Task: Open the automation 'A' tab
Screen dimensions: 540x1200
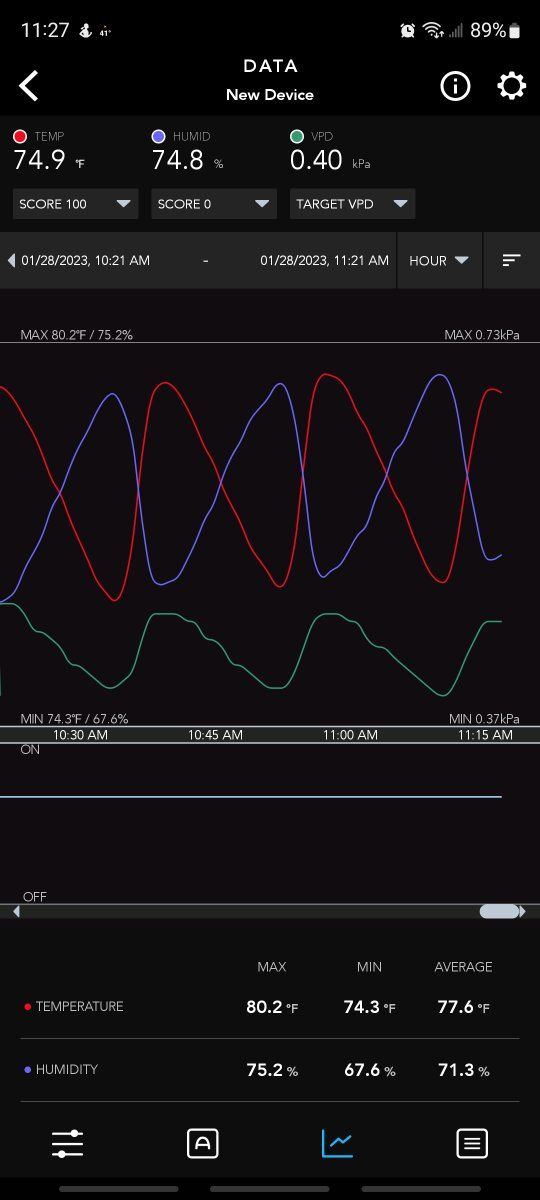Action: tap(203, 1143)
